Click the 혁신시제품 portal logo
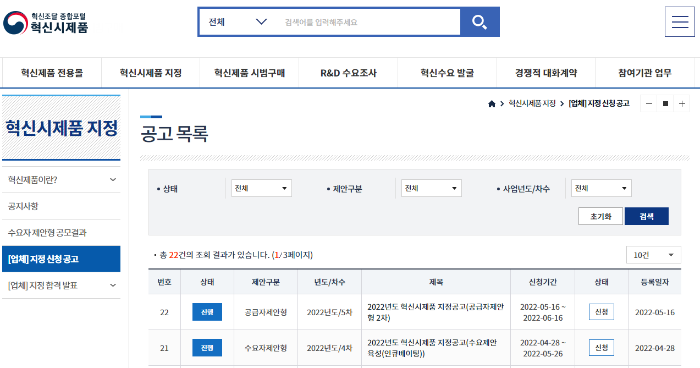700x368 pixels. tap(46, 23)
